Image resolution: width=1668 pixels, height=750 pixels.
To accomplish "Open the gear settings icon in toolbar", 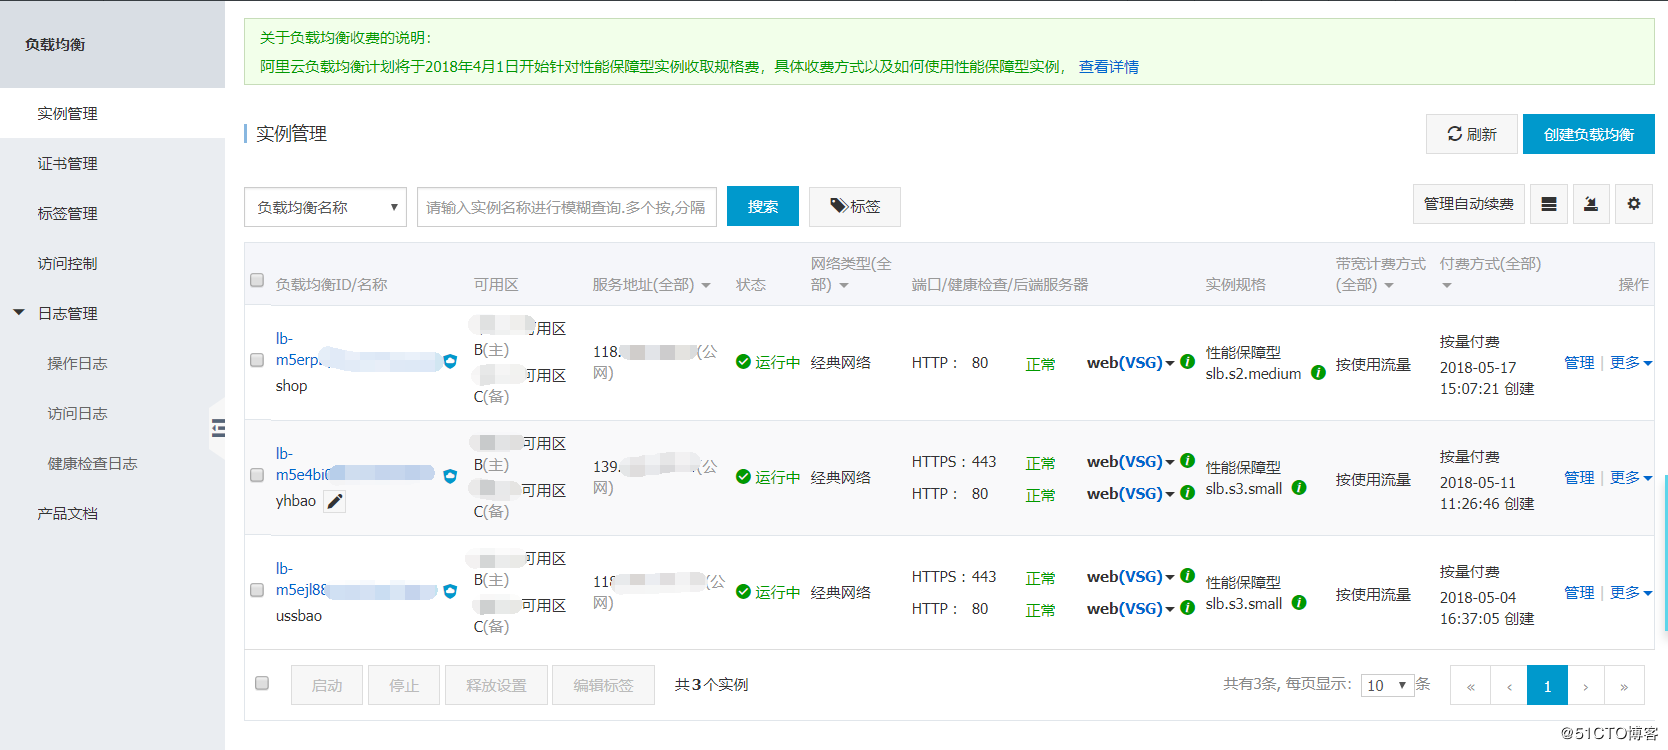I will [x=1634, y=204].
